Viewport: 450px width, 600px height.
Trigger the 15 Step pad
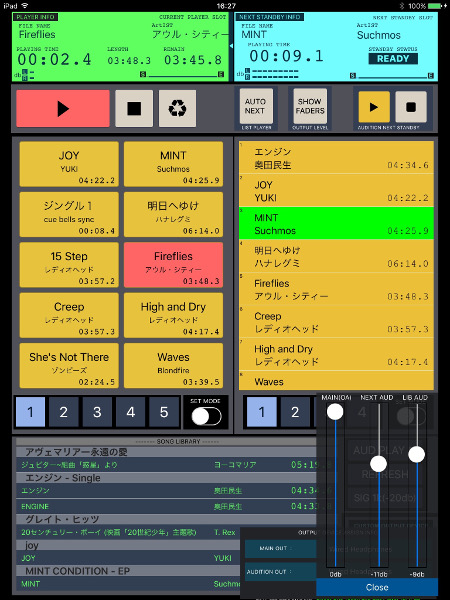pyautogui.click(x=69, y=265)
